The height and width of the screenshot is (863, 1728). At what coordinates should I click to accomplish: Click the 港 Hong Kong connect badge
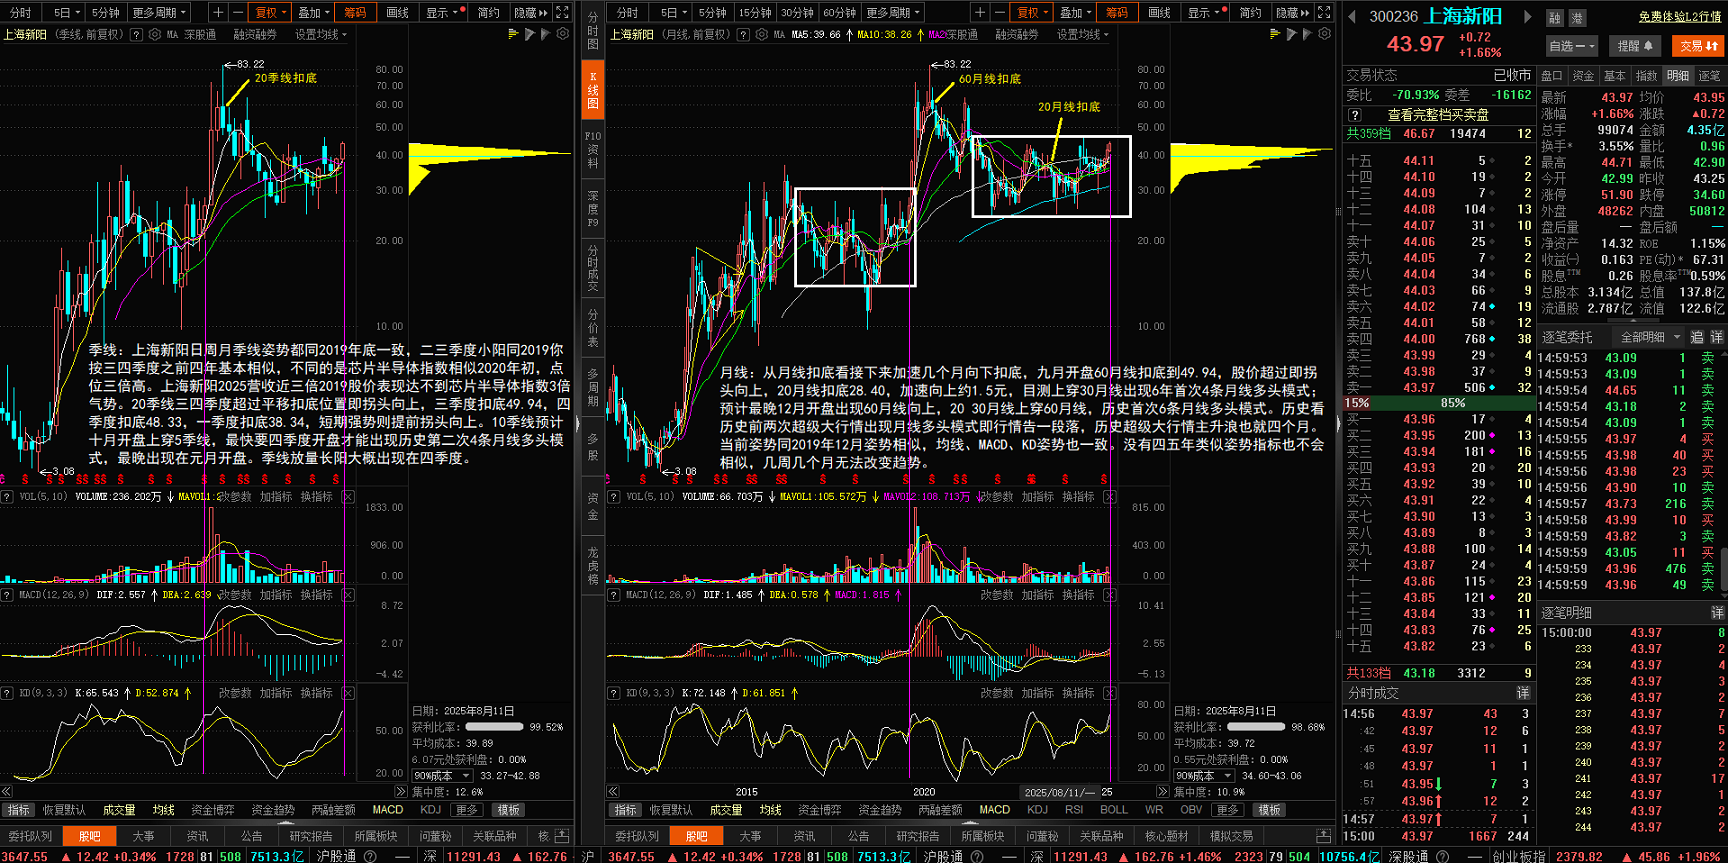(x=1577, y=18)
